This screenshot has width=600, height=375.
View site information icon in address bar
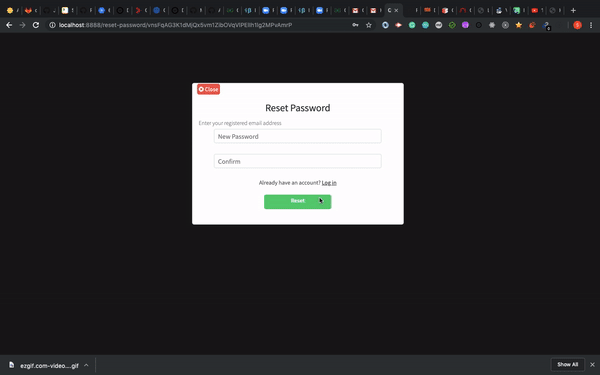52,25
